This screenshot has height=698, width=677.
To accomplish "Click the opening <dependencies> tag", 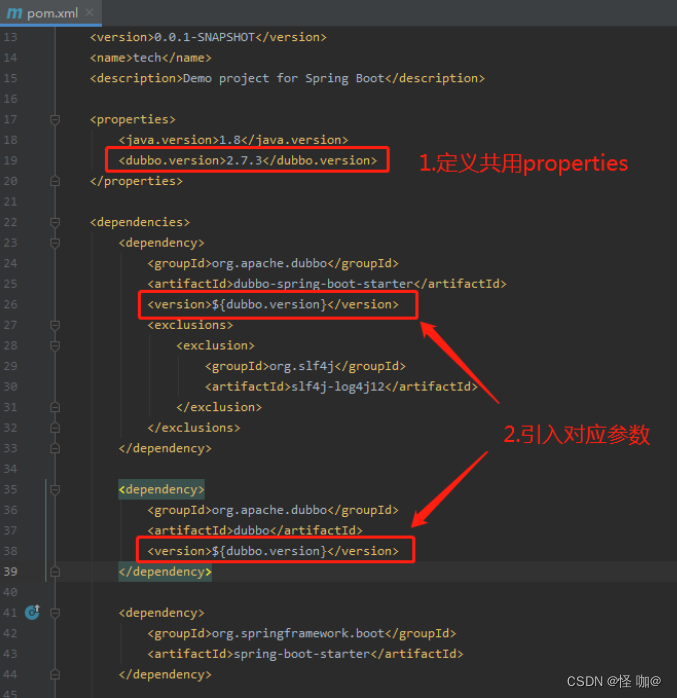I will tap(140, 222).
